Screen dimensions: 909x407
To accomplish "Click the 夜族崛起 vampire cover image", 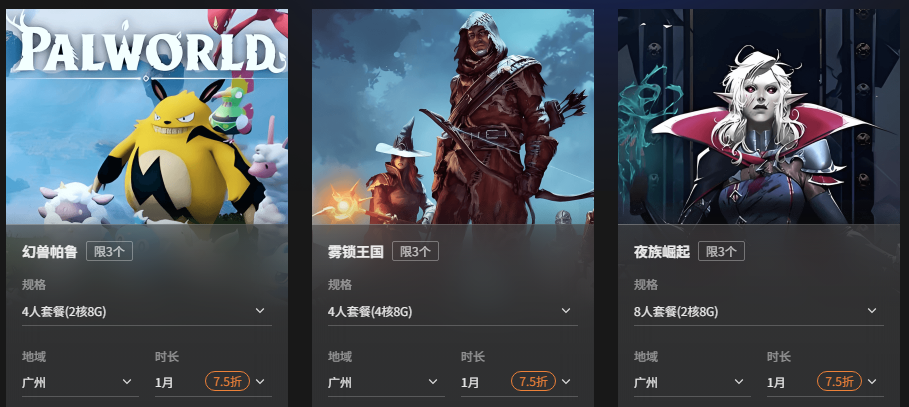I will pyautogui.click(x=759, y=117).
